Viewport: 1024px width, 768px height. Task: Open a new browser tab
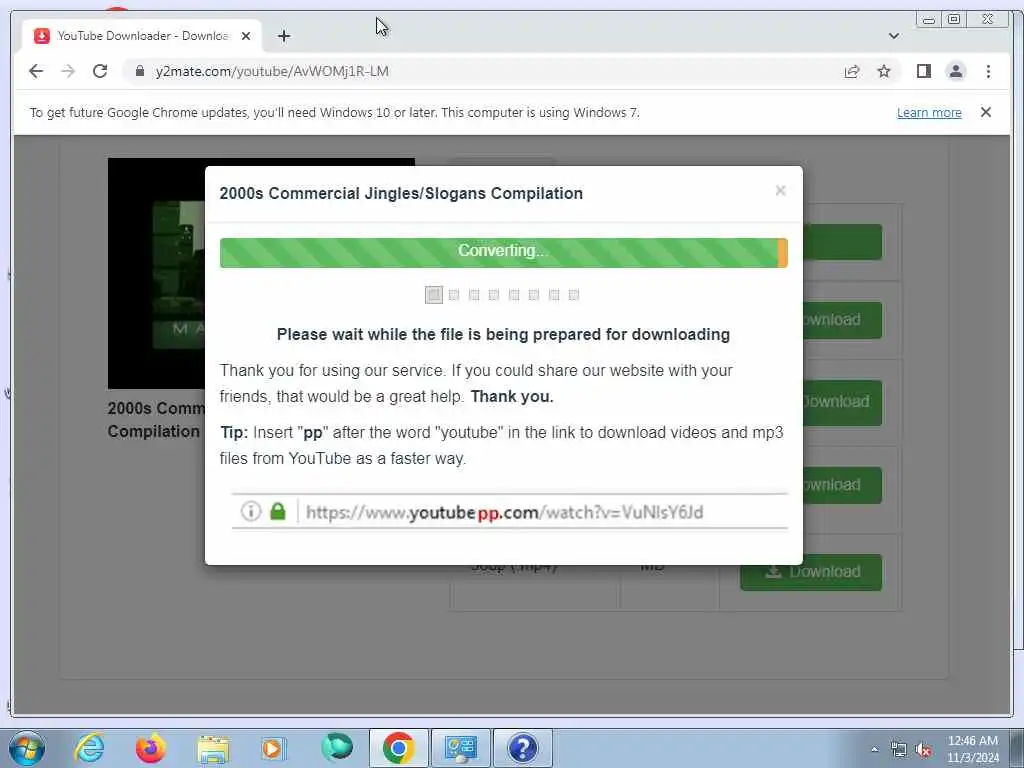pyautogui.click(x=283, y=36)
